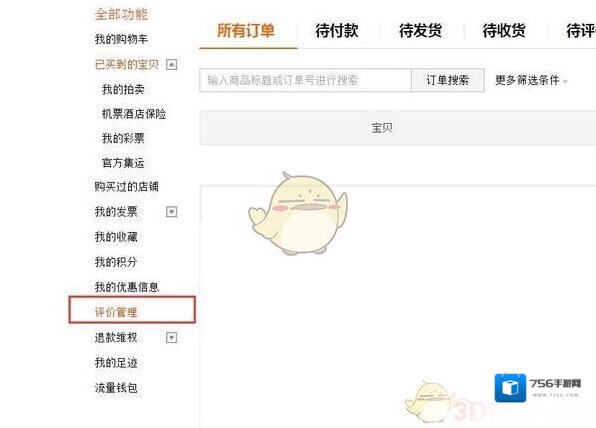
Task: Switch to 待发货 tab
Action: 420,31
